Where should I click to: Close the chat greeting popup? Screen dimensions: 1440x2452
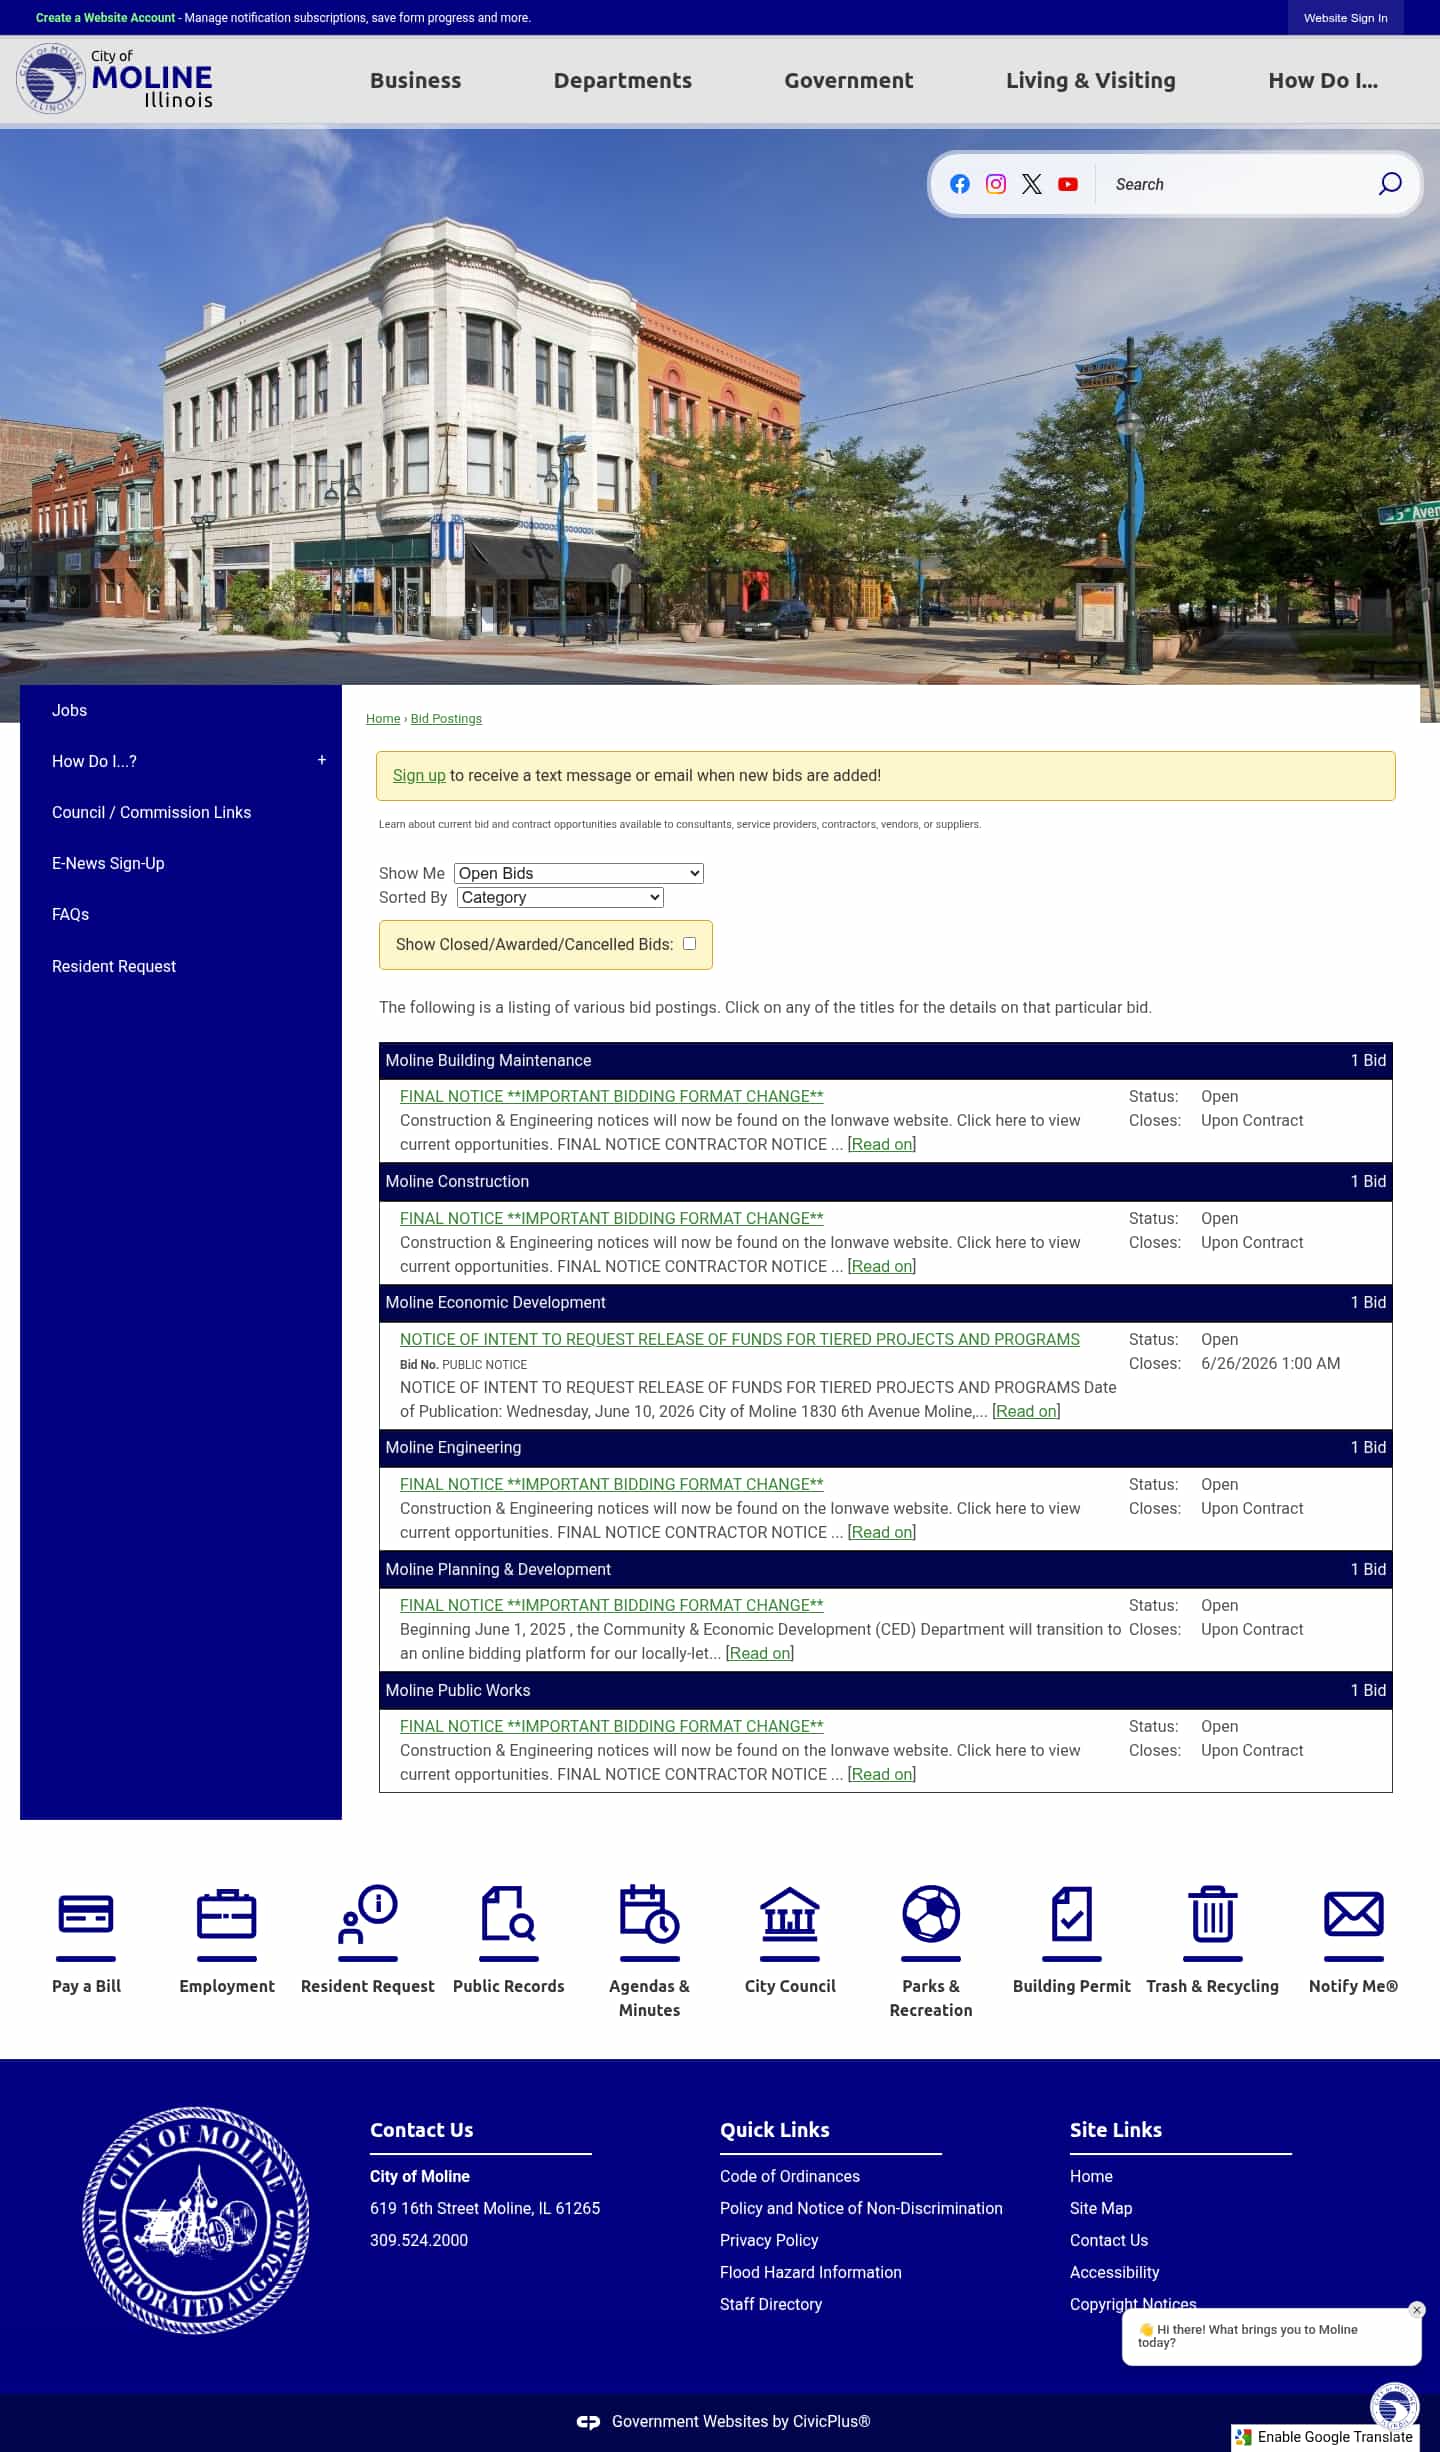1416,2310
